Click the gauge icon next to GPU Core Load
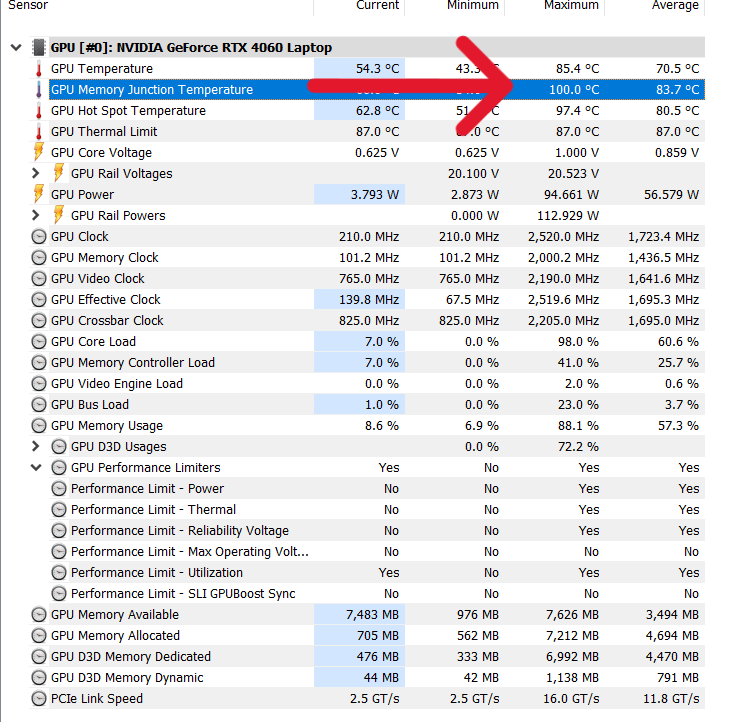The width and height of the screenshot is (741, 722). (x=39, y=341)
